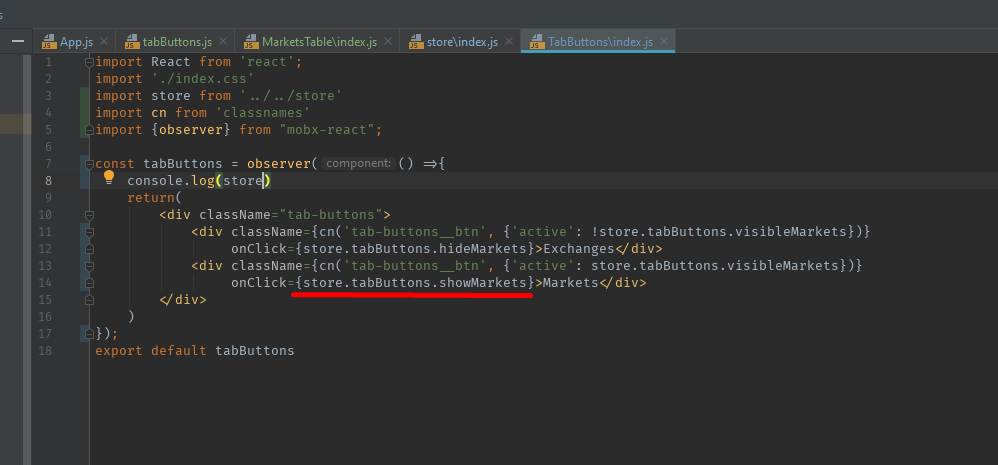Click 'tabButtons' in the export default line
998x465 pixels.
coord(255,350)
